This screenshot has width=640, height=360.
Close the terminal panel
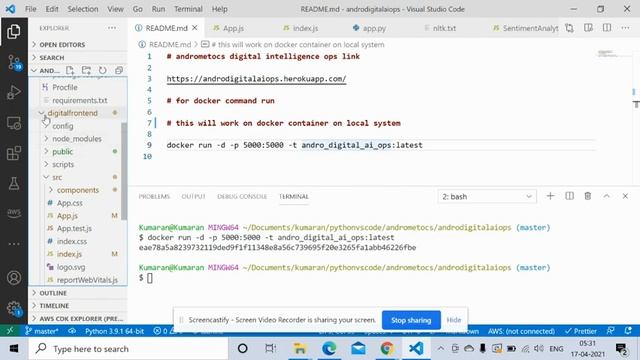pyautogui.click(x=625, y=196)
